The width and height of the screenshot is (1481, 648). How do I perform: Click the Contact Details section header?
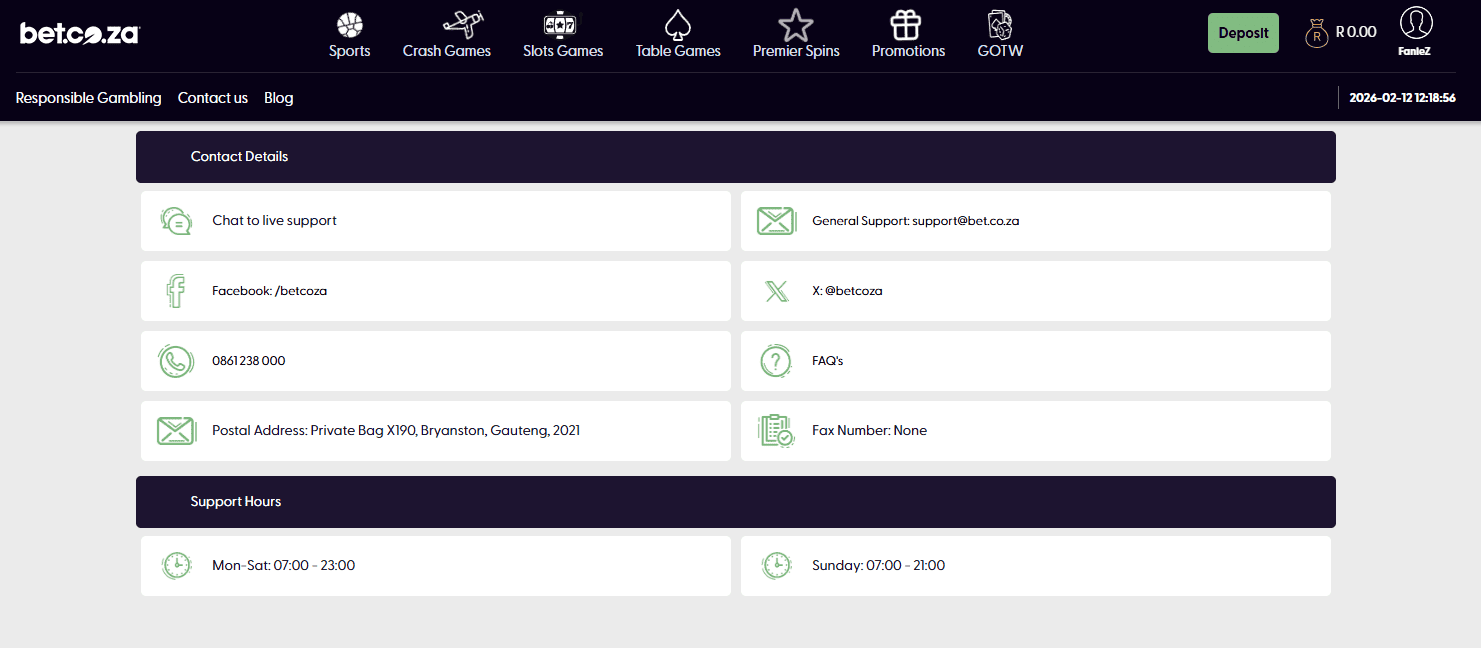[736, 157]
